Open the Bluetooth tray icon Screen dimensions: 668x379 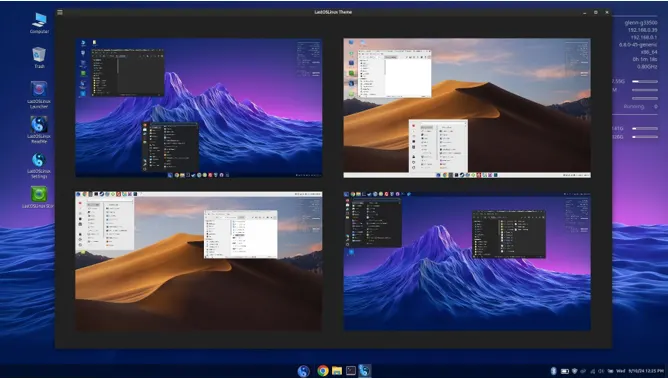pos(553,371)
